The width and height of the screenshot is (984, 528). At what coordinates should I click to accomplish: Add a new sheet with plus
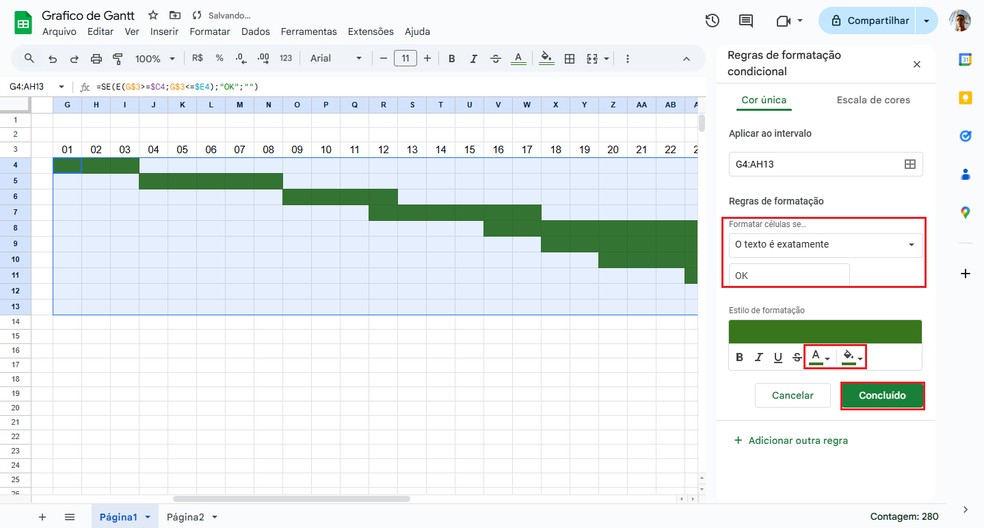42,517
